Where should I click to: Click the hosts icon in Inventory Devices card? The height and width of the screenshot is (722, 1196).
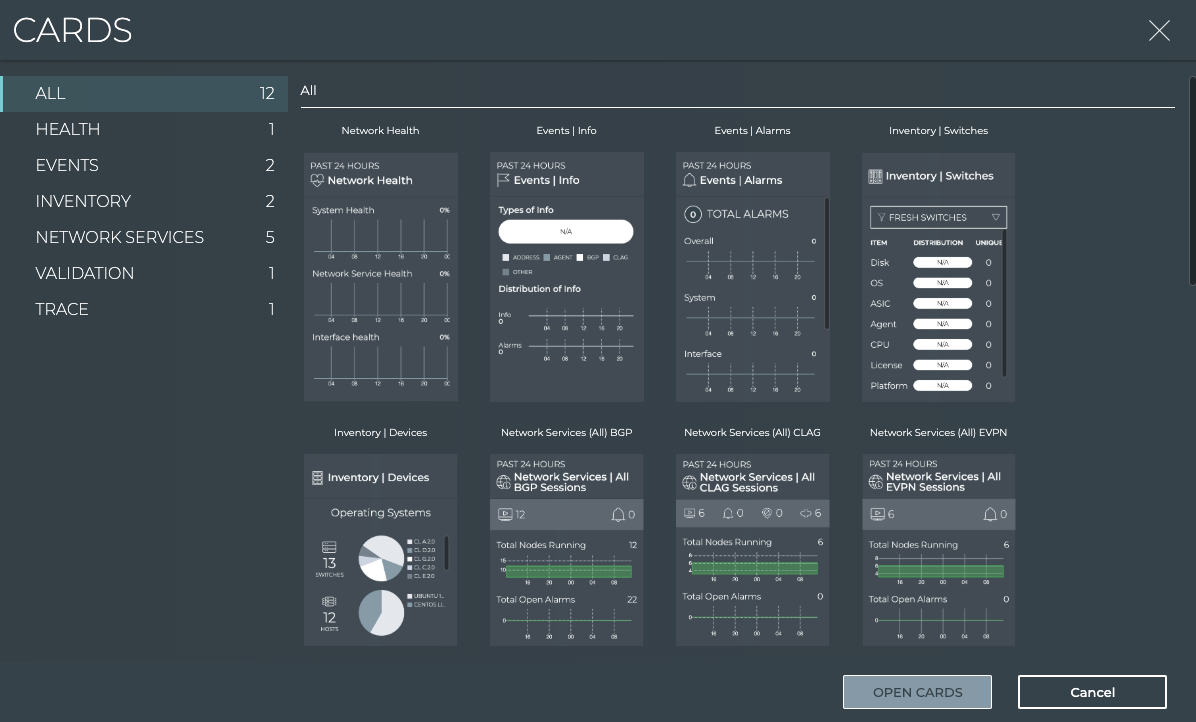329,603
